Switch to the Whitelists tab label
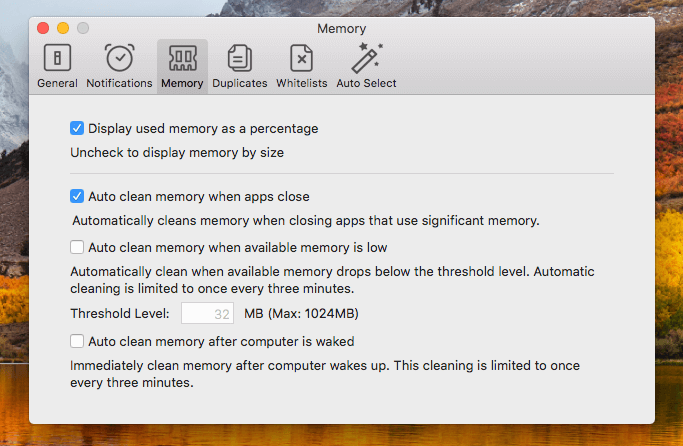Image resolution: width=683 pixels, height=446 pixels. [x=301, y=83]
